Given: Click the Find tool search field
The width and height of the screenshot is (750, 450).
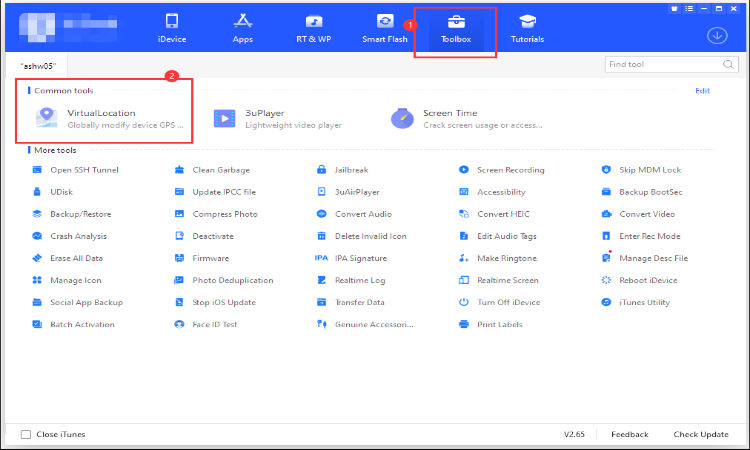Looking at the screenshot, I should pos(671,64).
